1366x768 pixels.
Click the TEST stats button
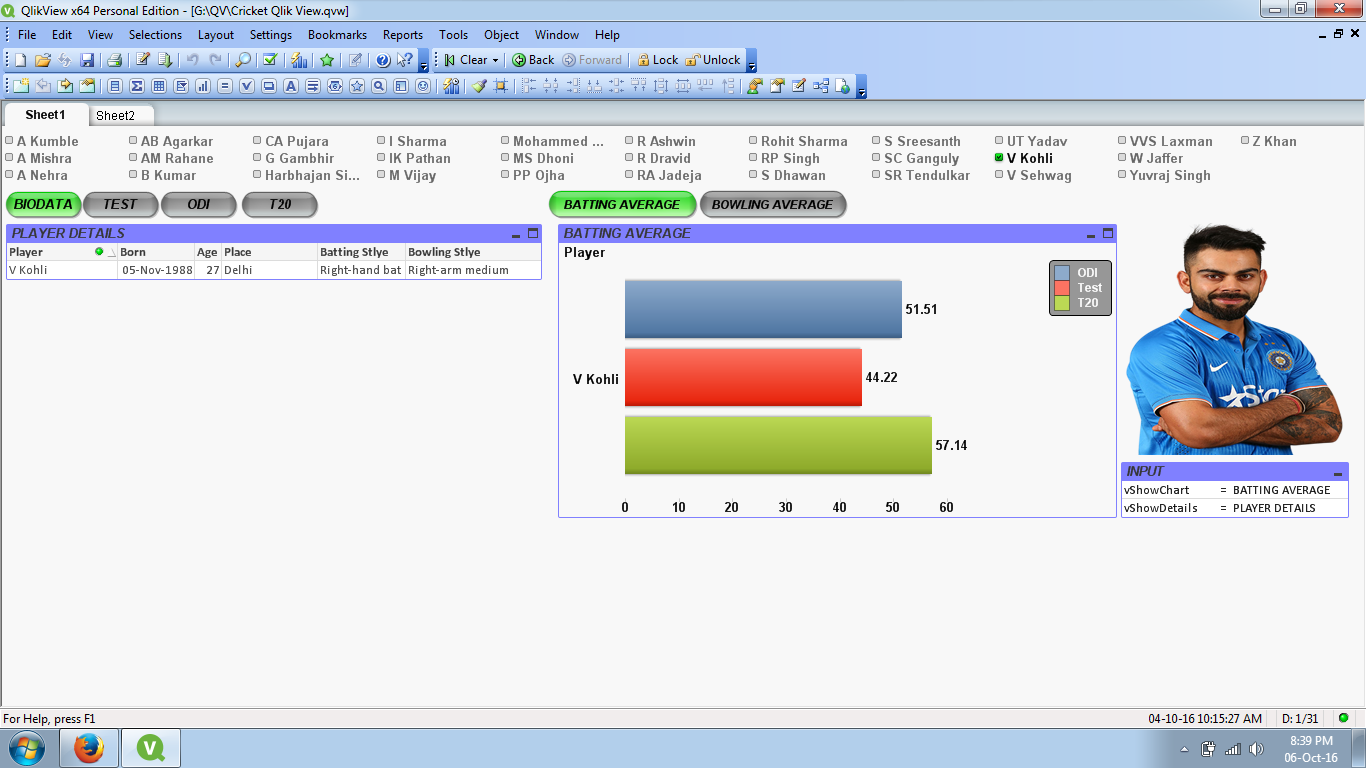(120, 205)
